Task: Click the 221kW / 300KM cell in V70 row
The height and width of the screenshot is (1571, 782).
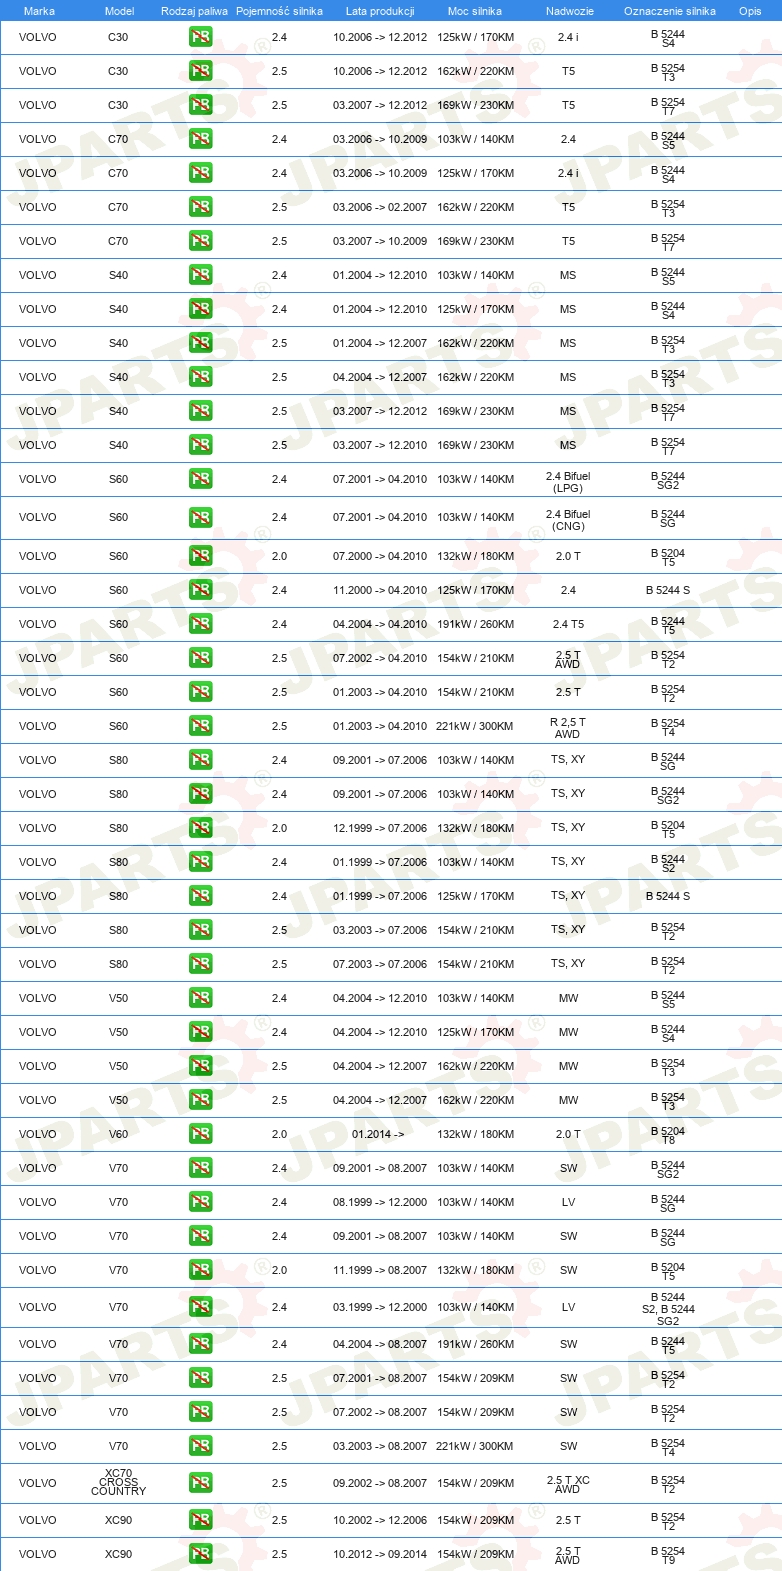Action: [x=475, y=1446]
